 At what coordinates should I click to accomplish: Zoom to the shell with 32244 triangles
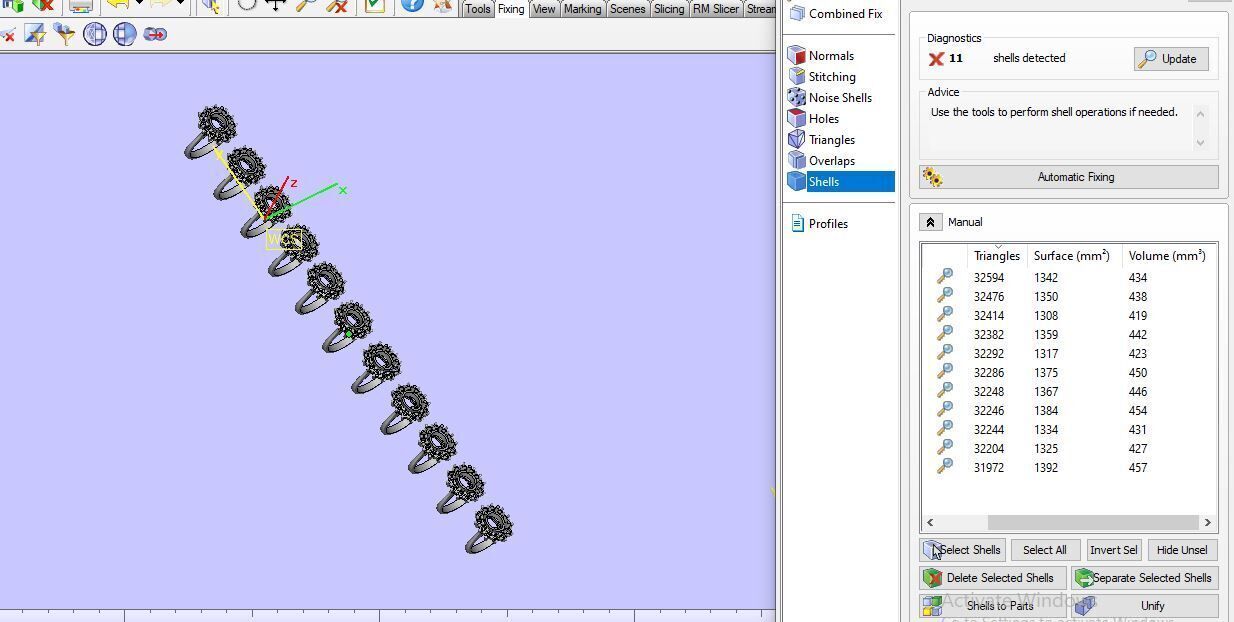pyautogui.click(x=944, y=429)
